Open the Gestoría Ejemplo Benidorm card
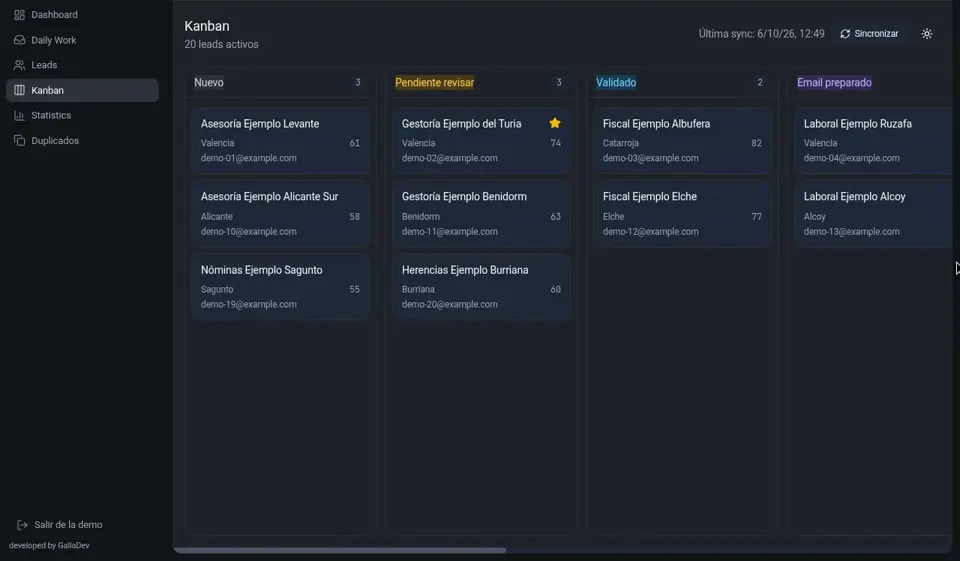 (x=481, y=214)
